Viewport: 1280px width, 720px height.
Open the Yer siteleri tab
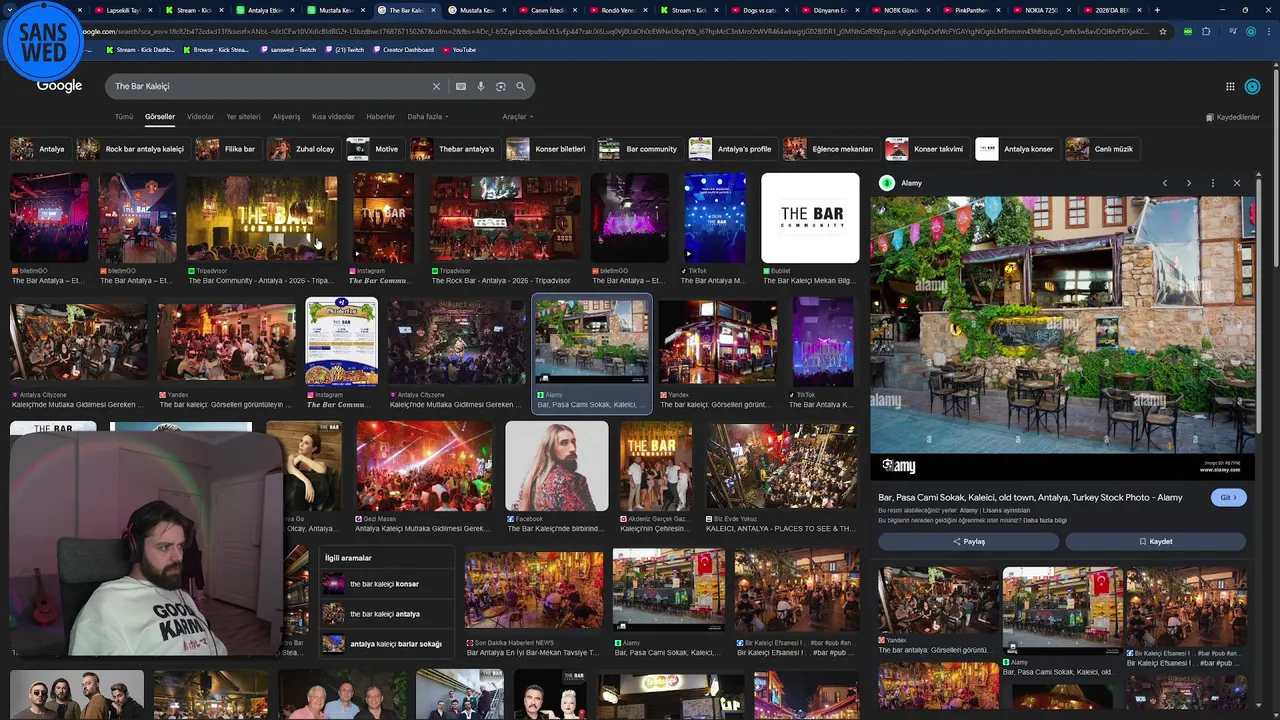click(x=243, y=117)
